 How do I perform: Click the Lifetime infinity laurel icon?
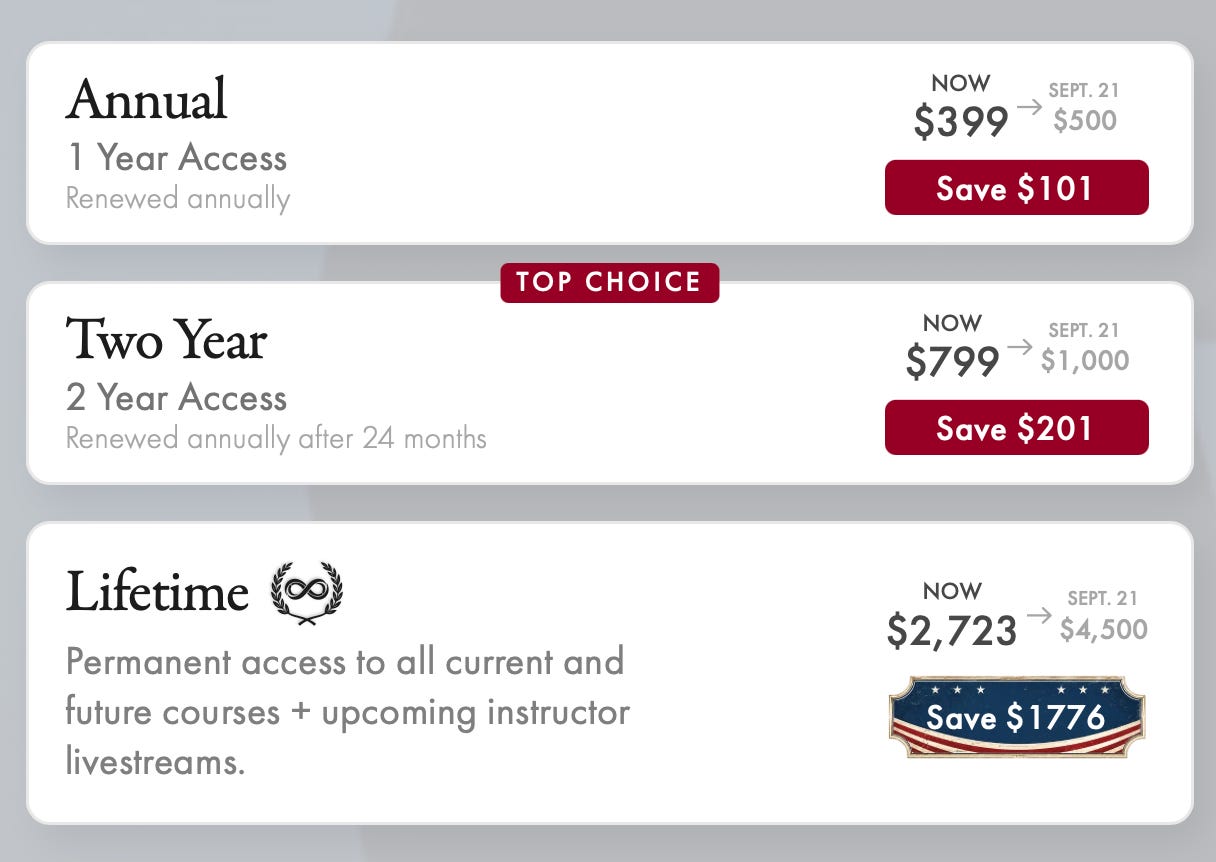click(x=306, y=593)
